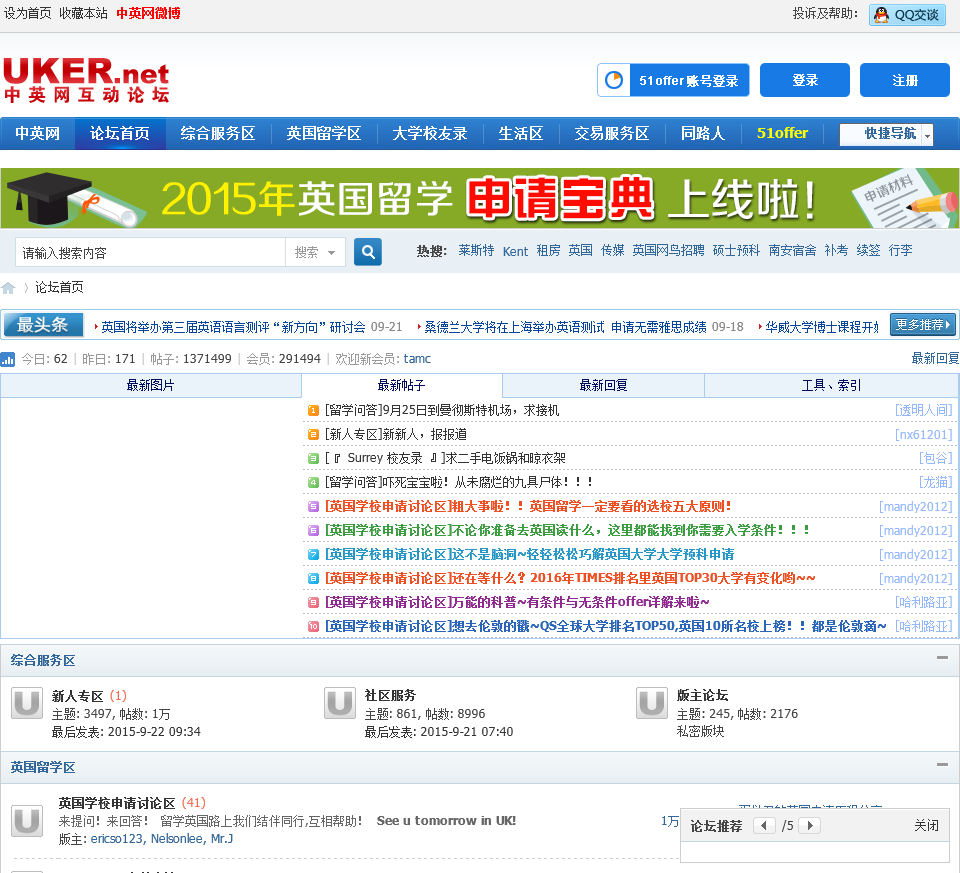Click the 版主论坛 forum U icon

click(x=651, y=703)
